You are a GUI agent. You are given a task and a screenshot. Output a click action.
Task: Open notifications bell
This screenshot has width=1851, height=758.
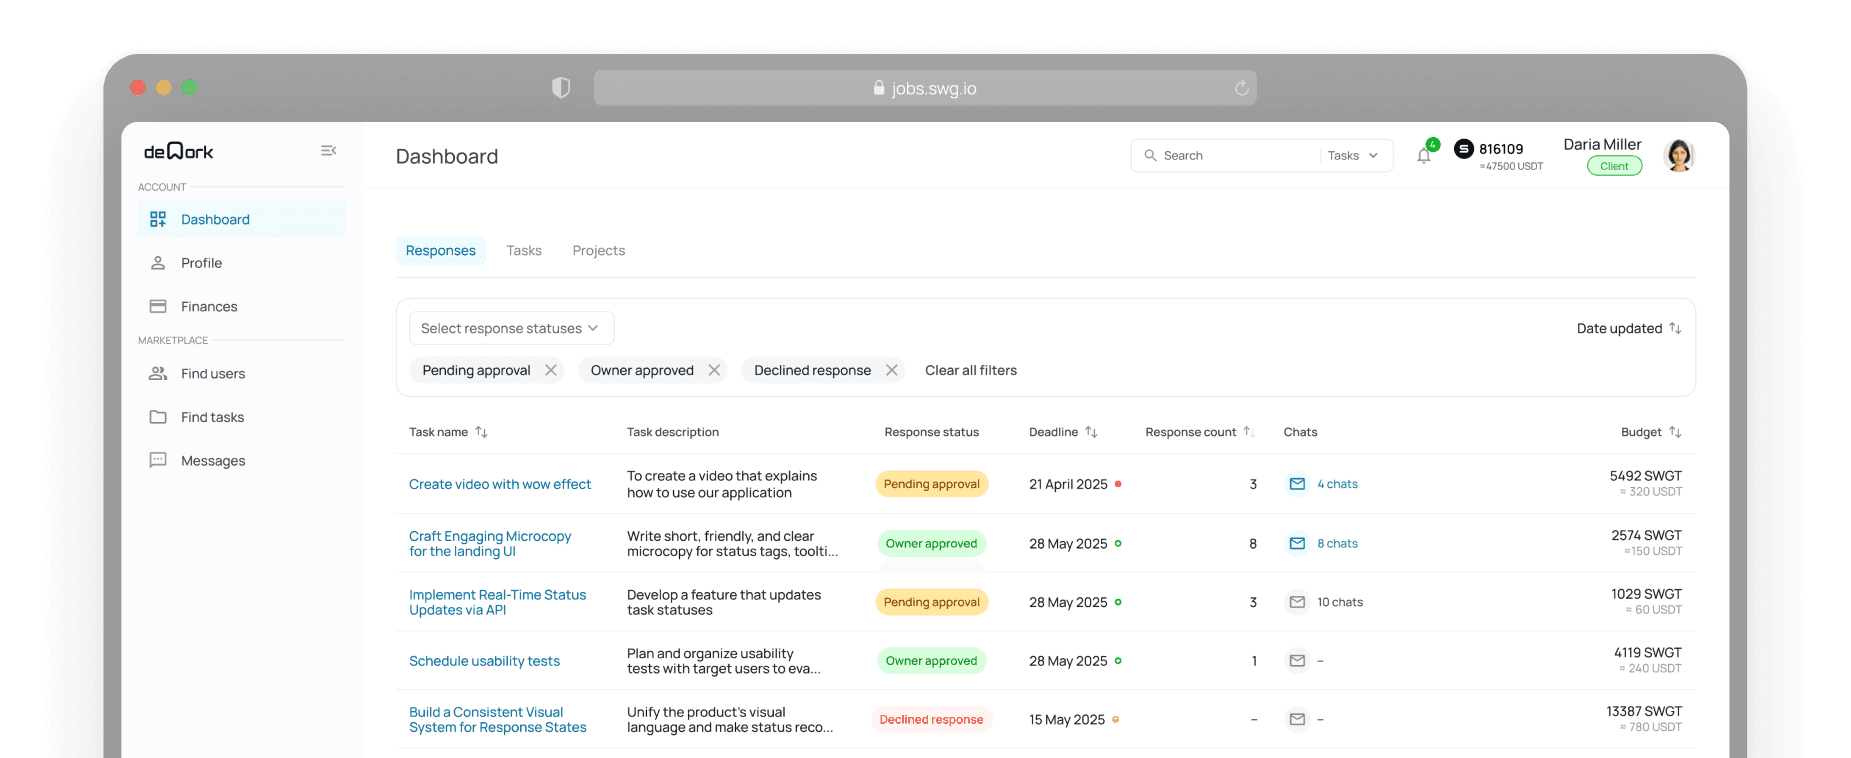1424,155
